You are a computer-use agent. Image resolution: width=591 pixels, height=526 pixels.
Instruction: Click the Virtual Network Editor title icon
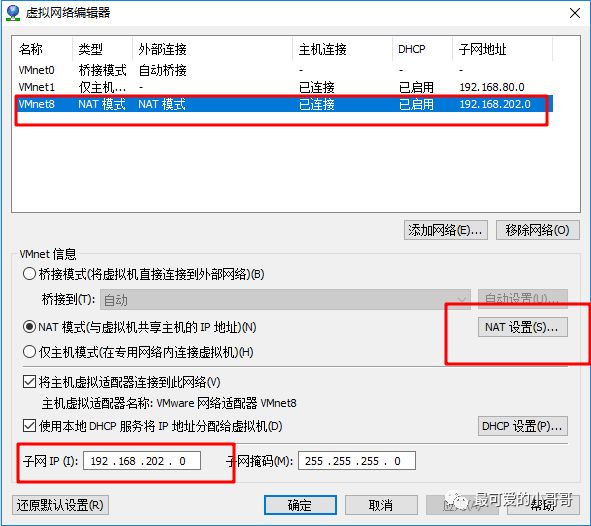pos(13,13)
